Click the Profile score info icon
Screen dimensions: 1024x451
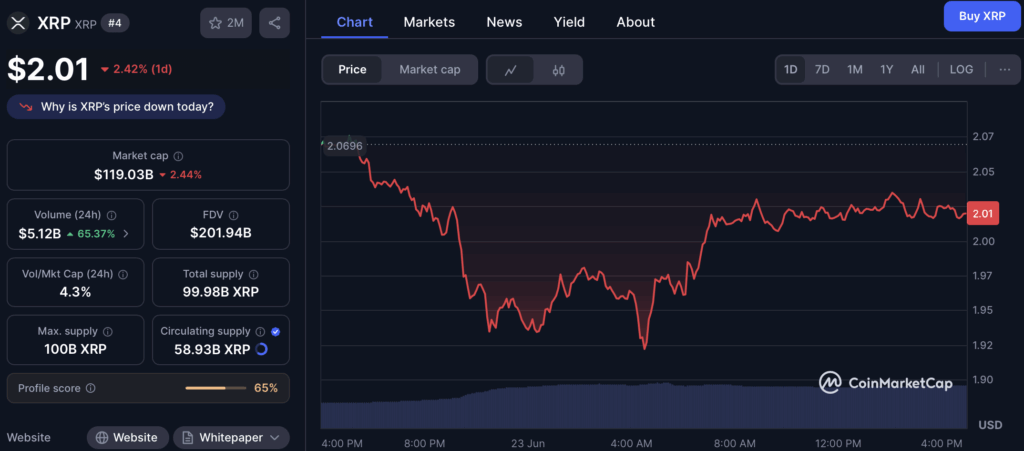91,388
